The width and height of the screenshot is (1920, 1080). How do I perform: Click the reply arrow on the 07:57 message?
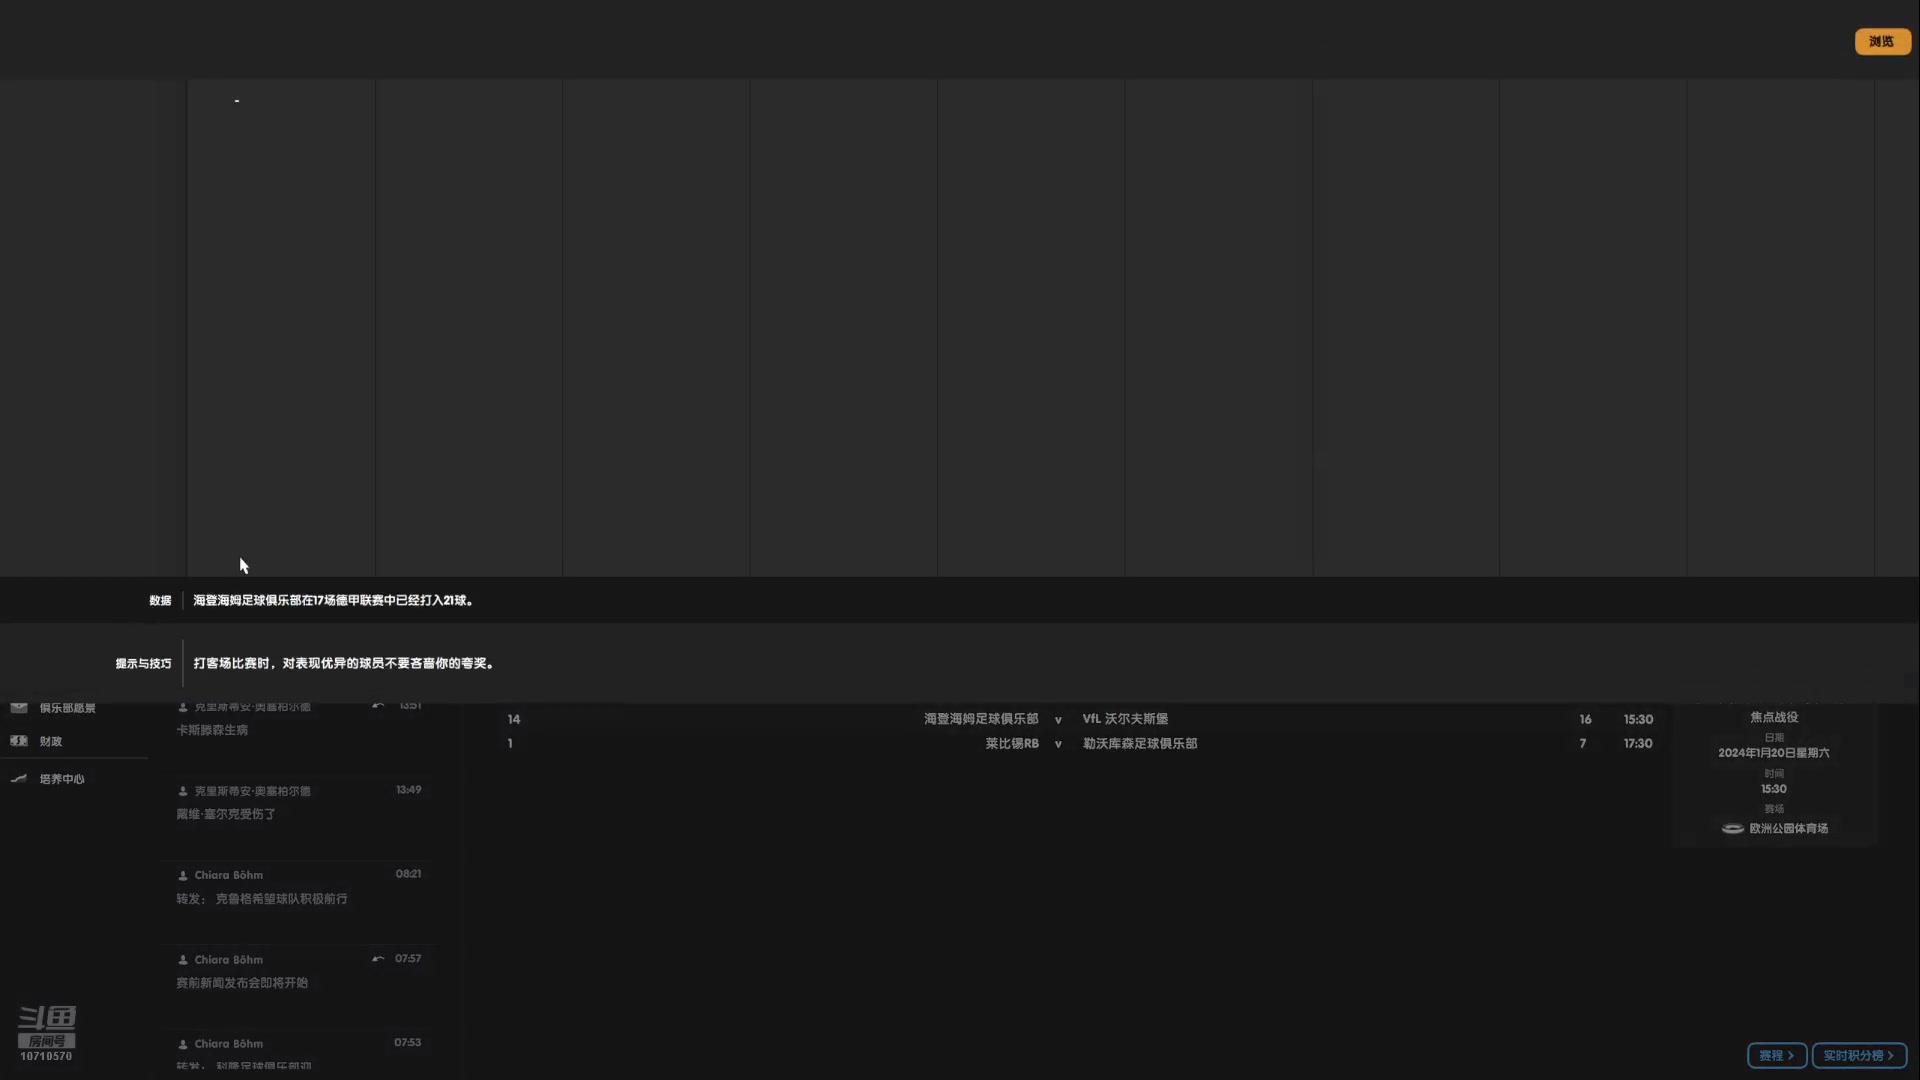coord(378,958)
